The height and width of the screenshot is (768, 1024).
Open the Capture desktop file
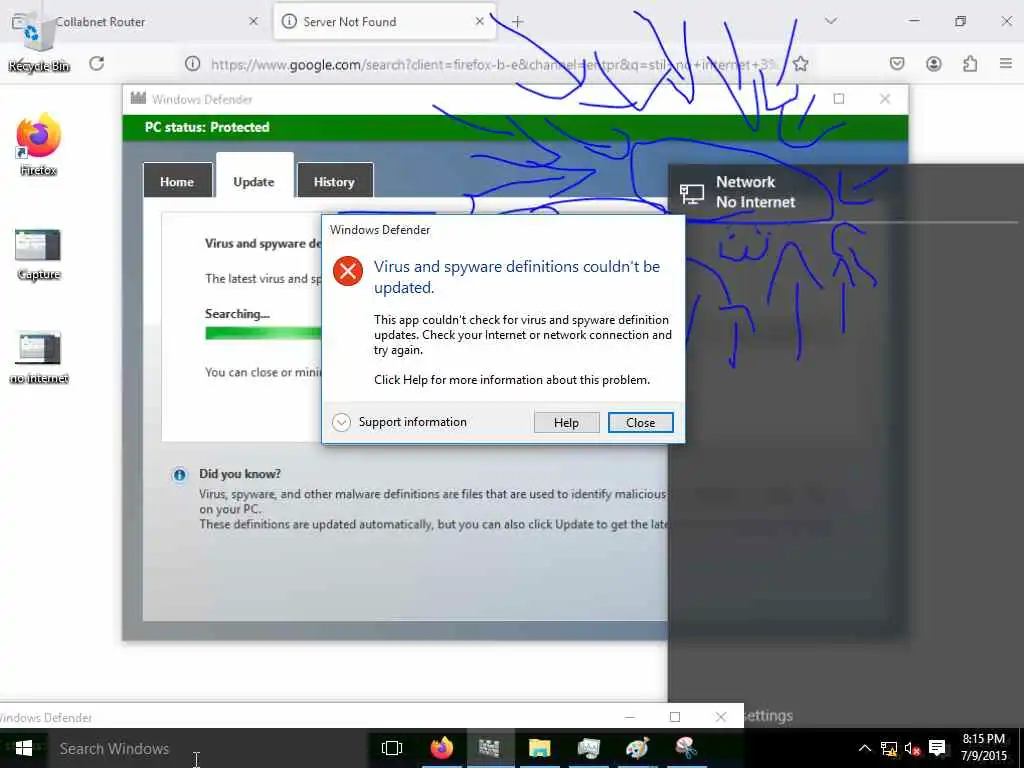coord(38,255)
